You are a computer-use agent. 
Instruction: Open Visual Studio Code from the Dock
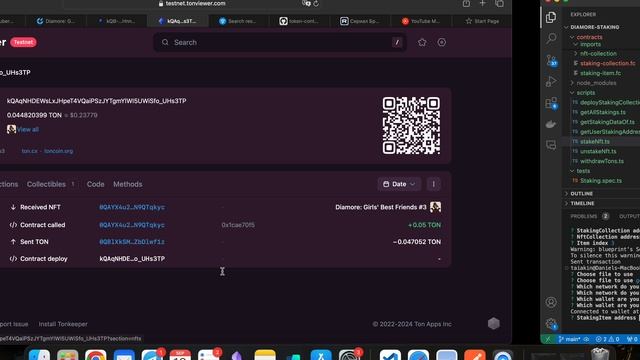coord(390,355)
